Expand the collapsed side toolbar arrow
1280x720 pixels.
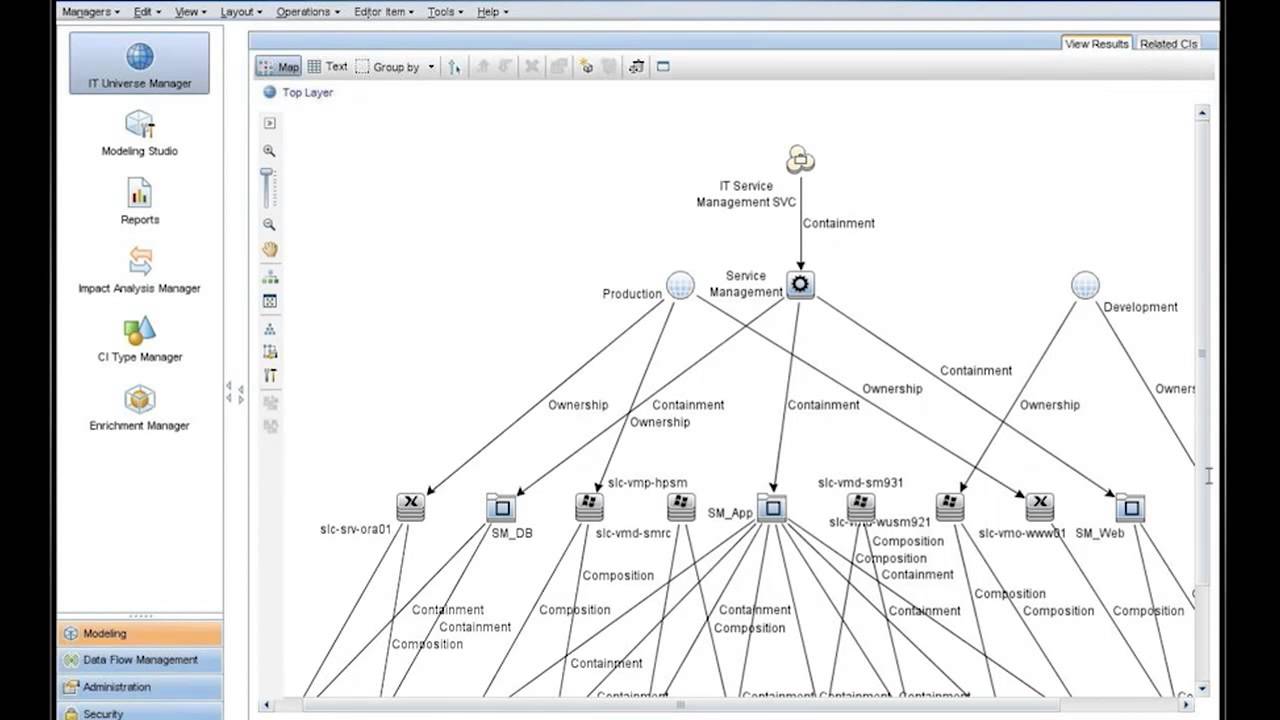[269, 123]
